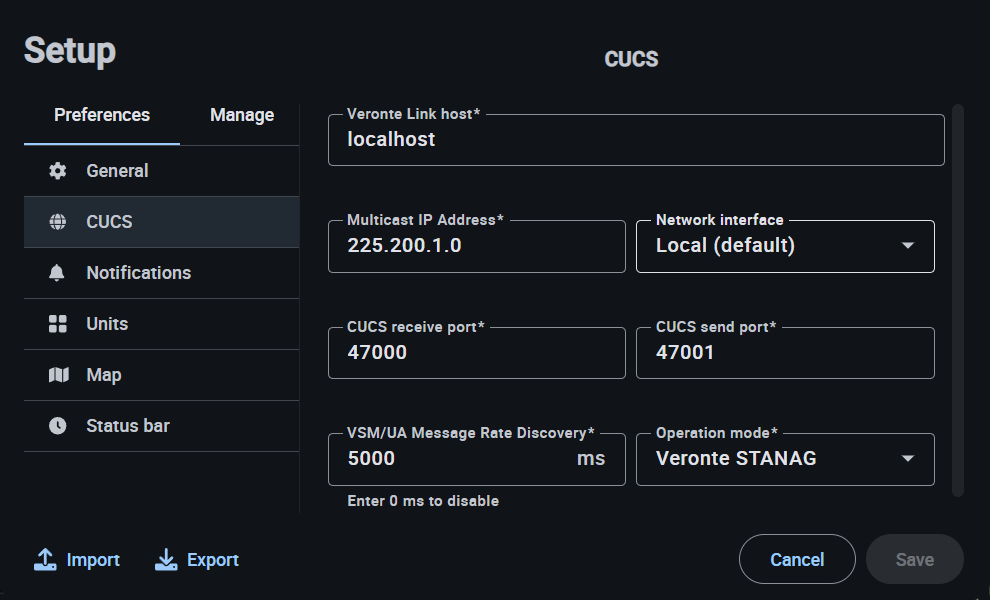990x600 pixels.
Task: Open the Local (default) combo box
Action: [x=785, y=246]
